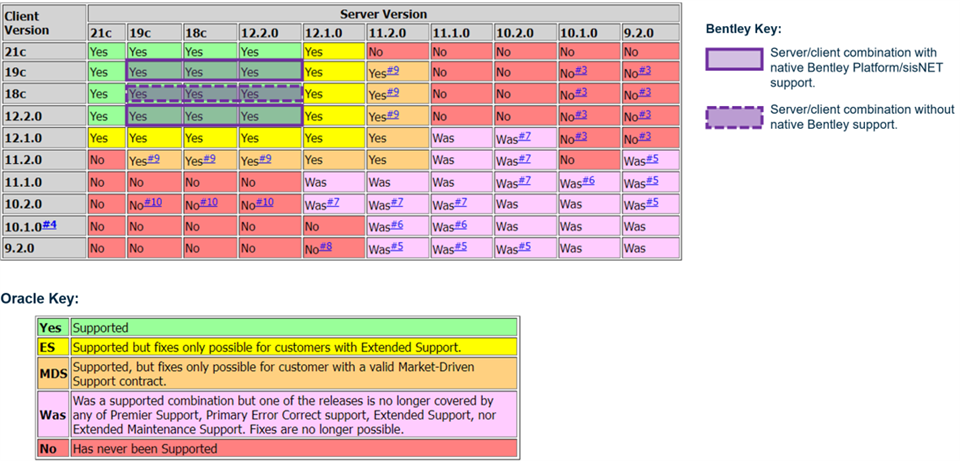Select the 'Server Version' table header

click(x=384, y=13)
